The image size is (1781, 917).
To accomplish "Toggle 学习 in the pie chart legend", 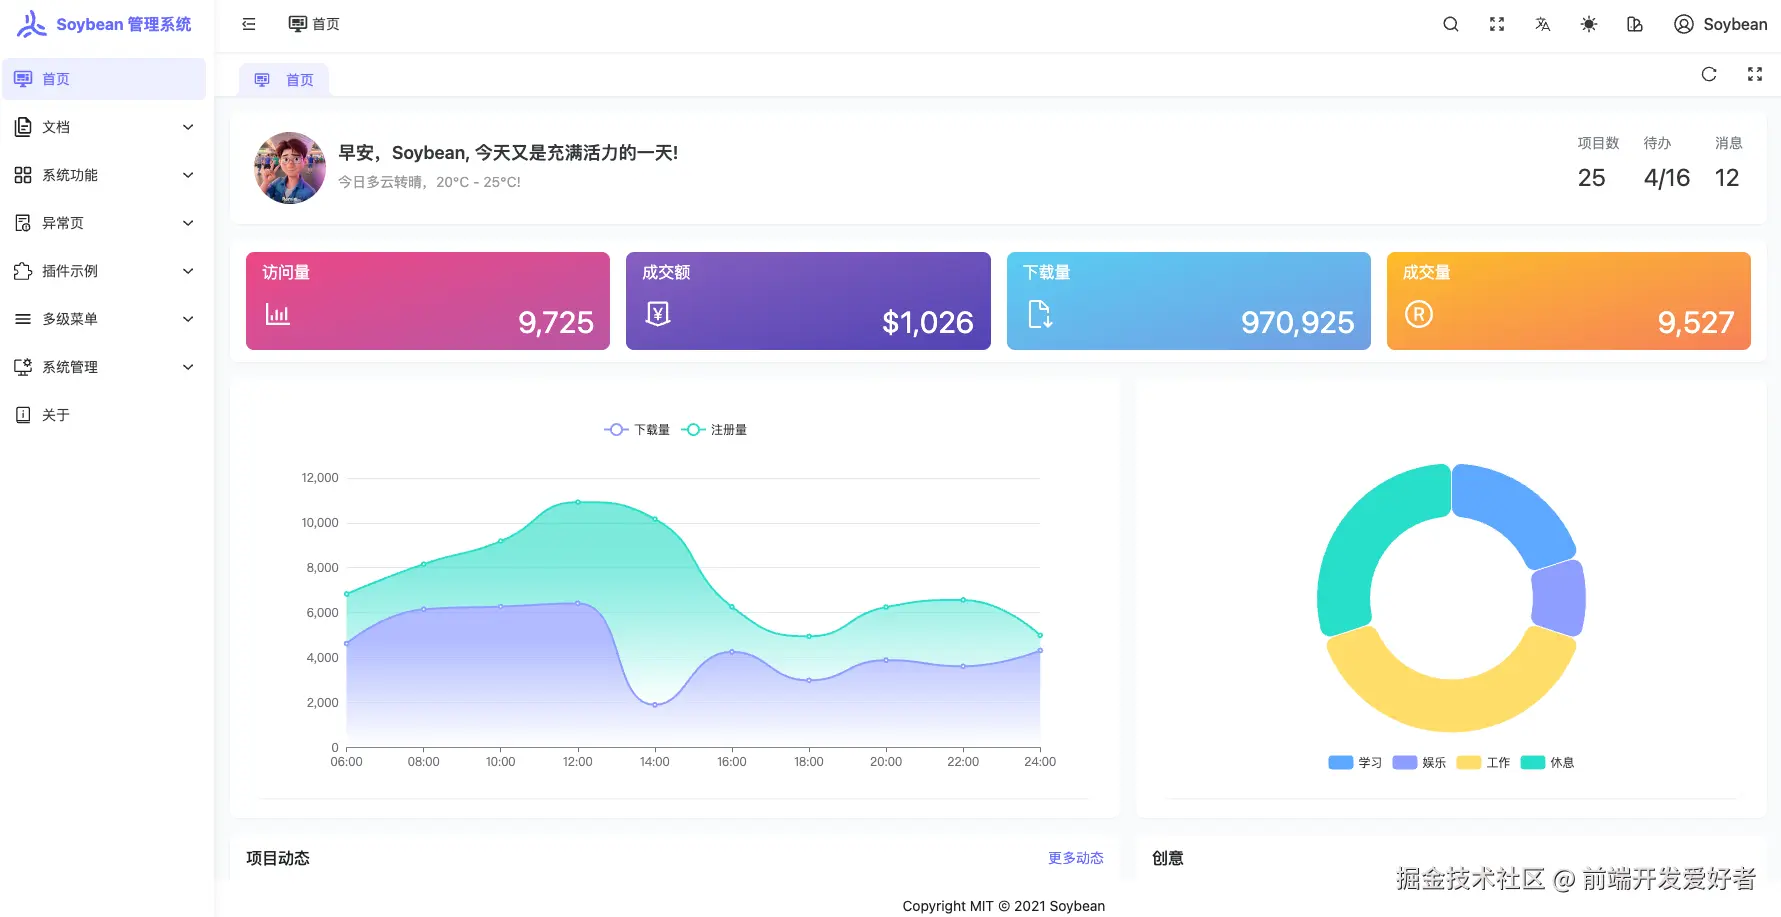I will coord(1355,763).
